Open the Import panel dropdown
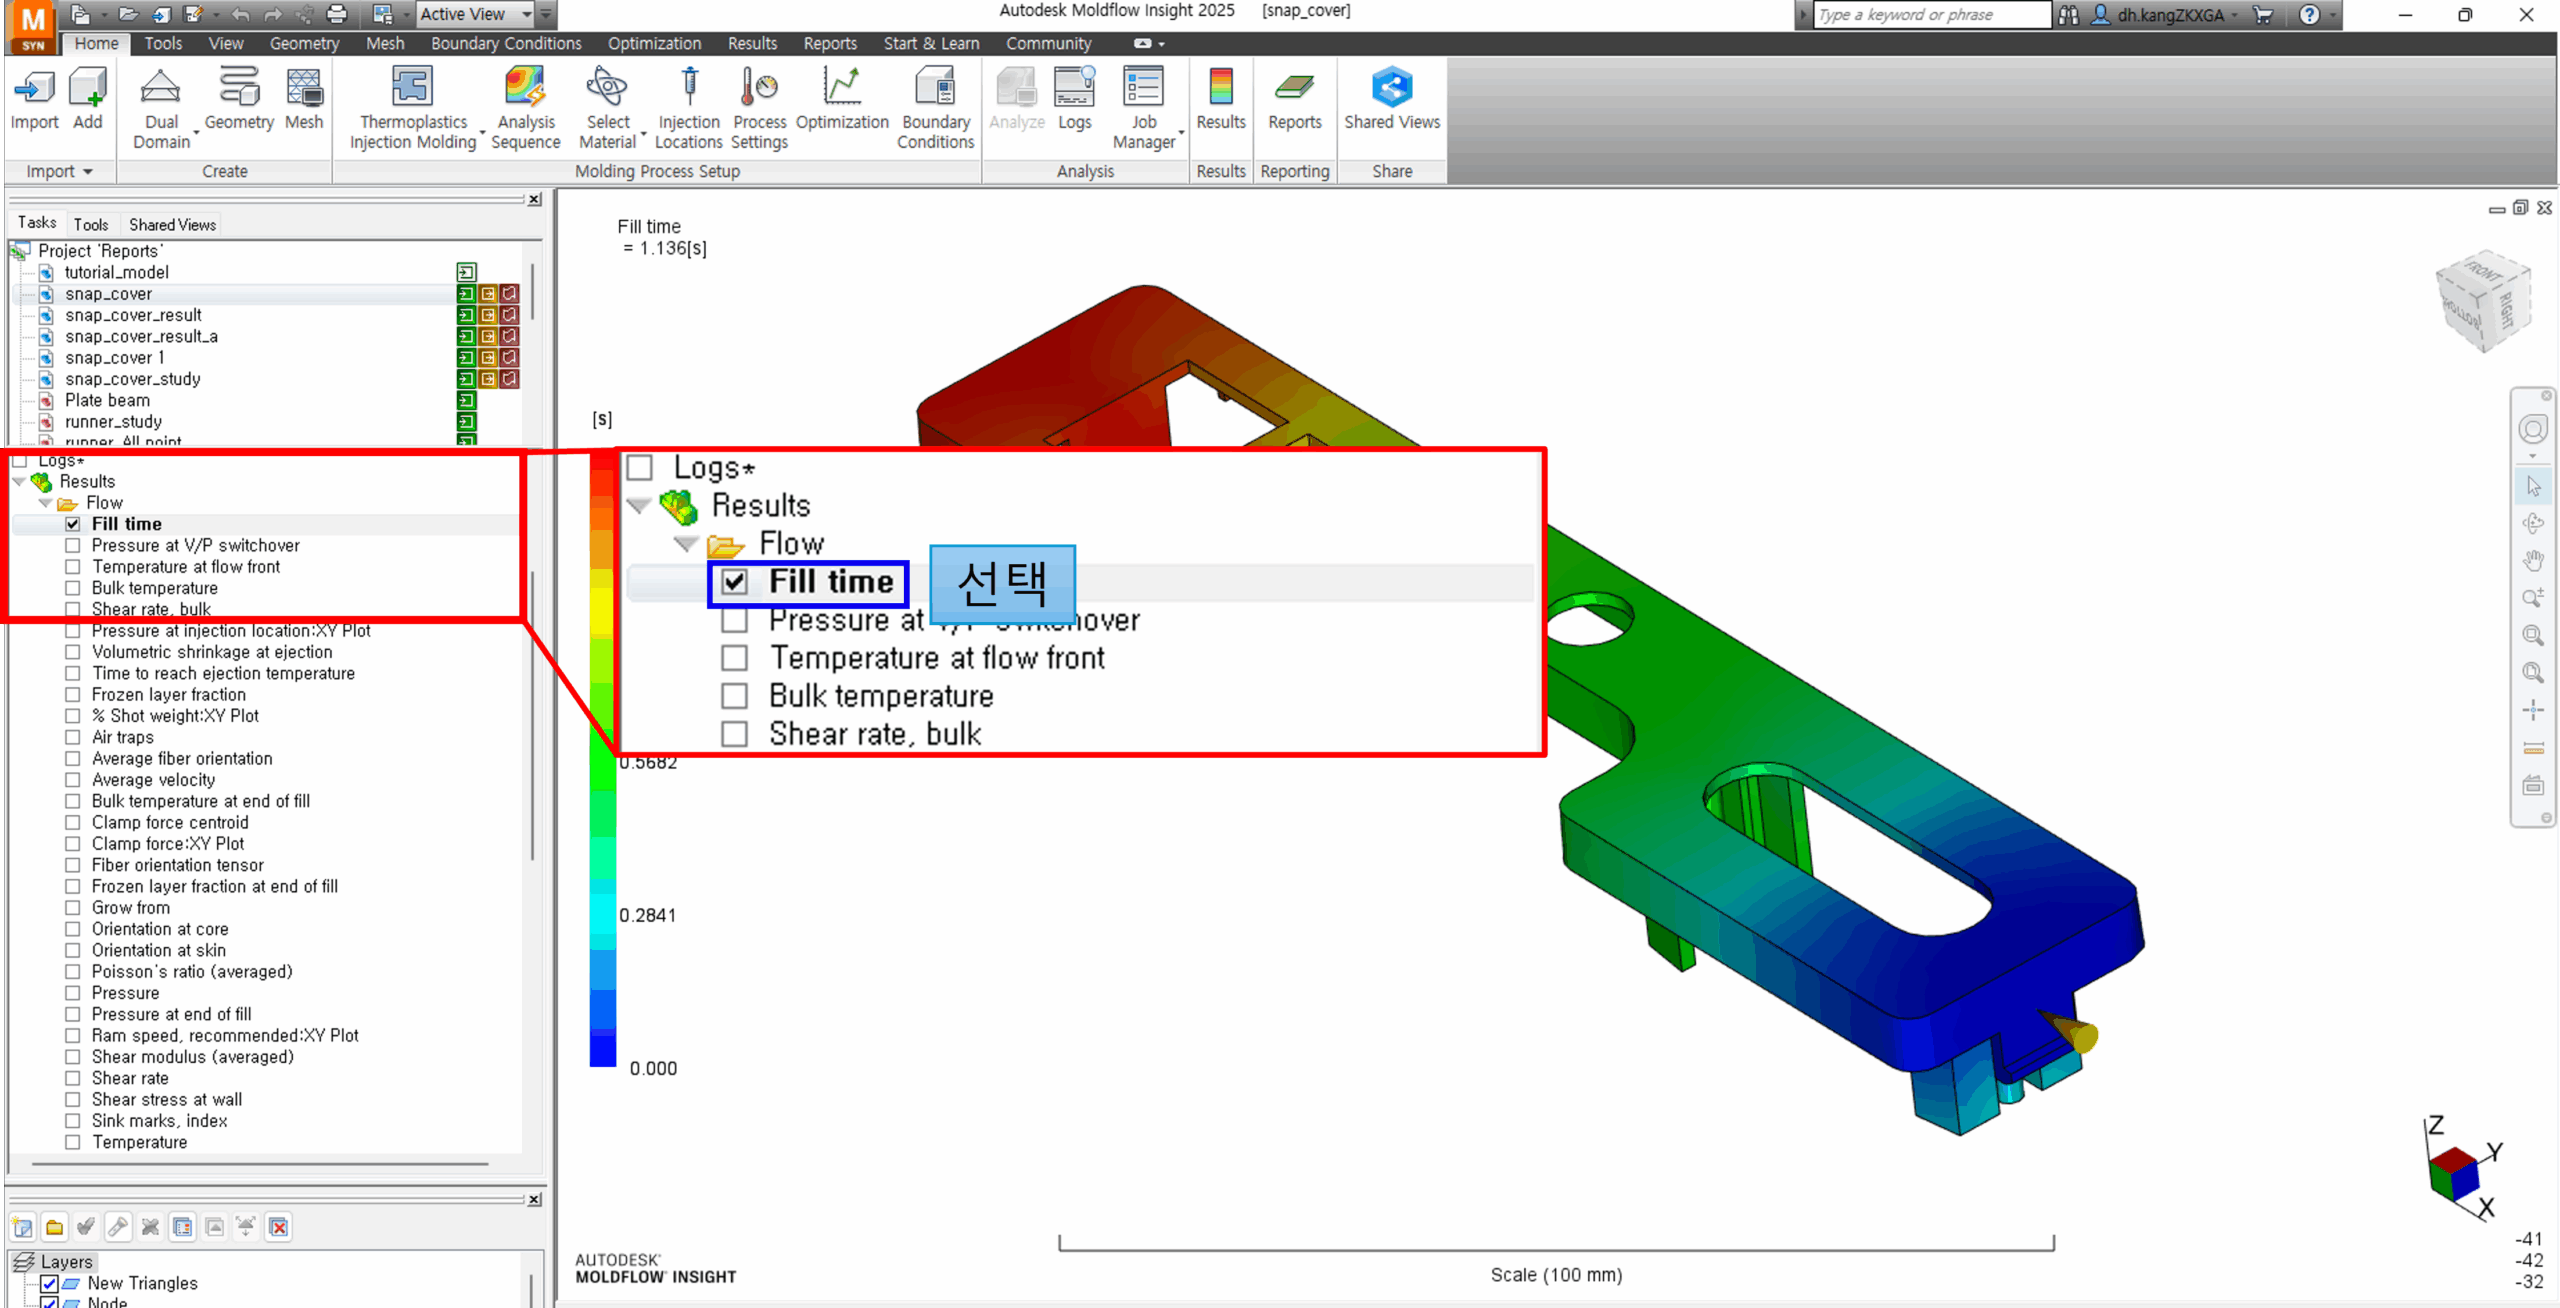 (60, 171)
